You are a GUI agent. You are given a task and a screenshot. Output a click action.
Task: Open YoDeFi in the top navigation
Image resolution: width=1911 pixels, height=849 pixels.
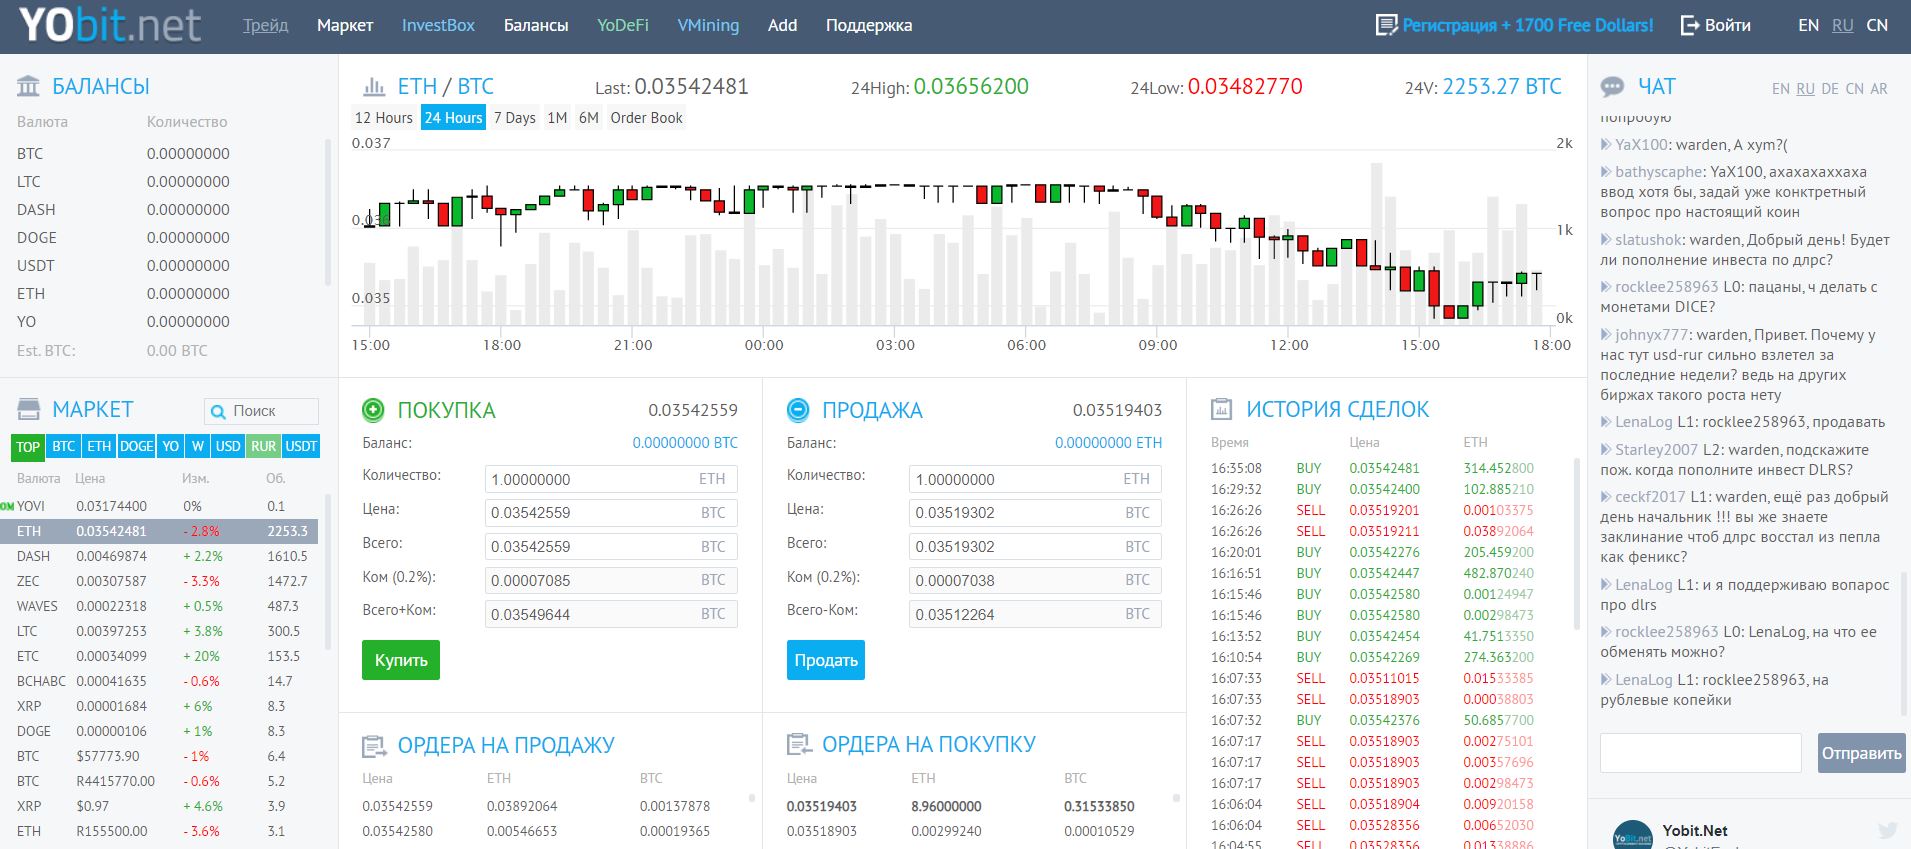coord(623,25)
